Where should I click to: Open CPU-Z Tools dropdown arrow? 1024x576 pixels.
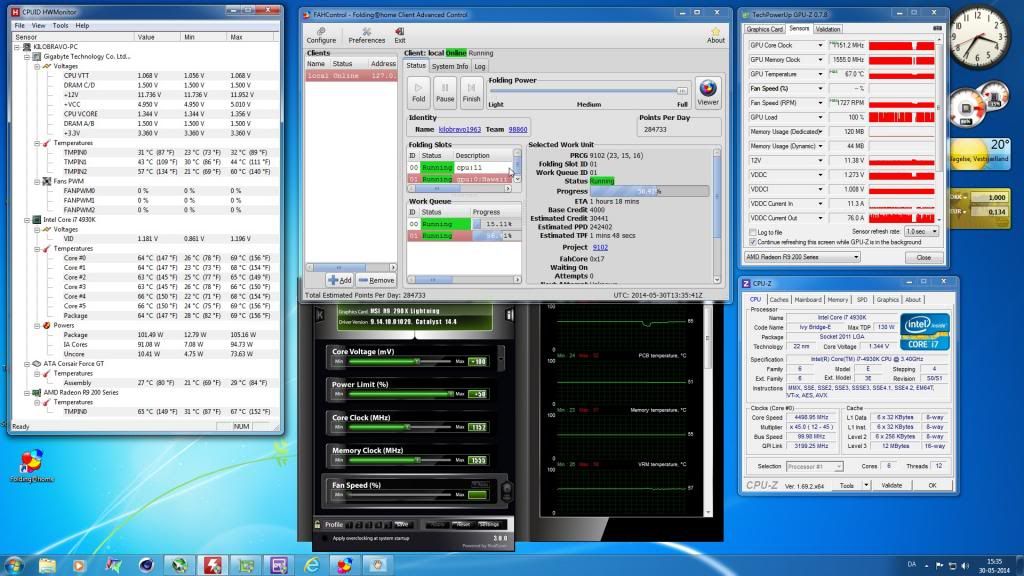[866, 485]
